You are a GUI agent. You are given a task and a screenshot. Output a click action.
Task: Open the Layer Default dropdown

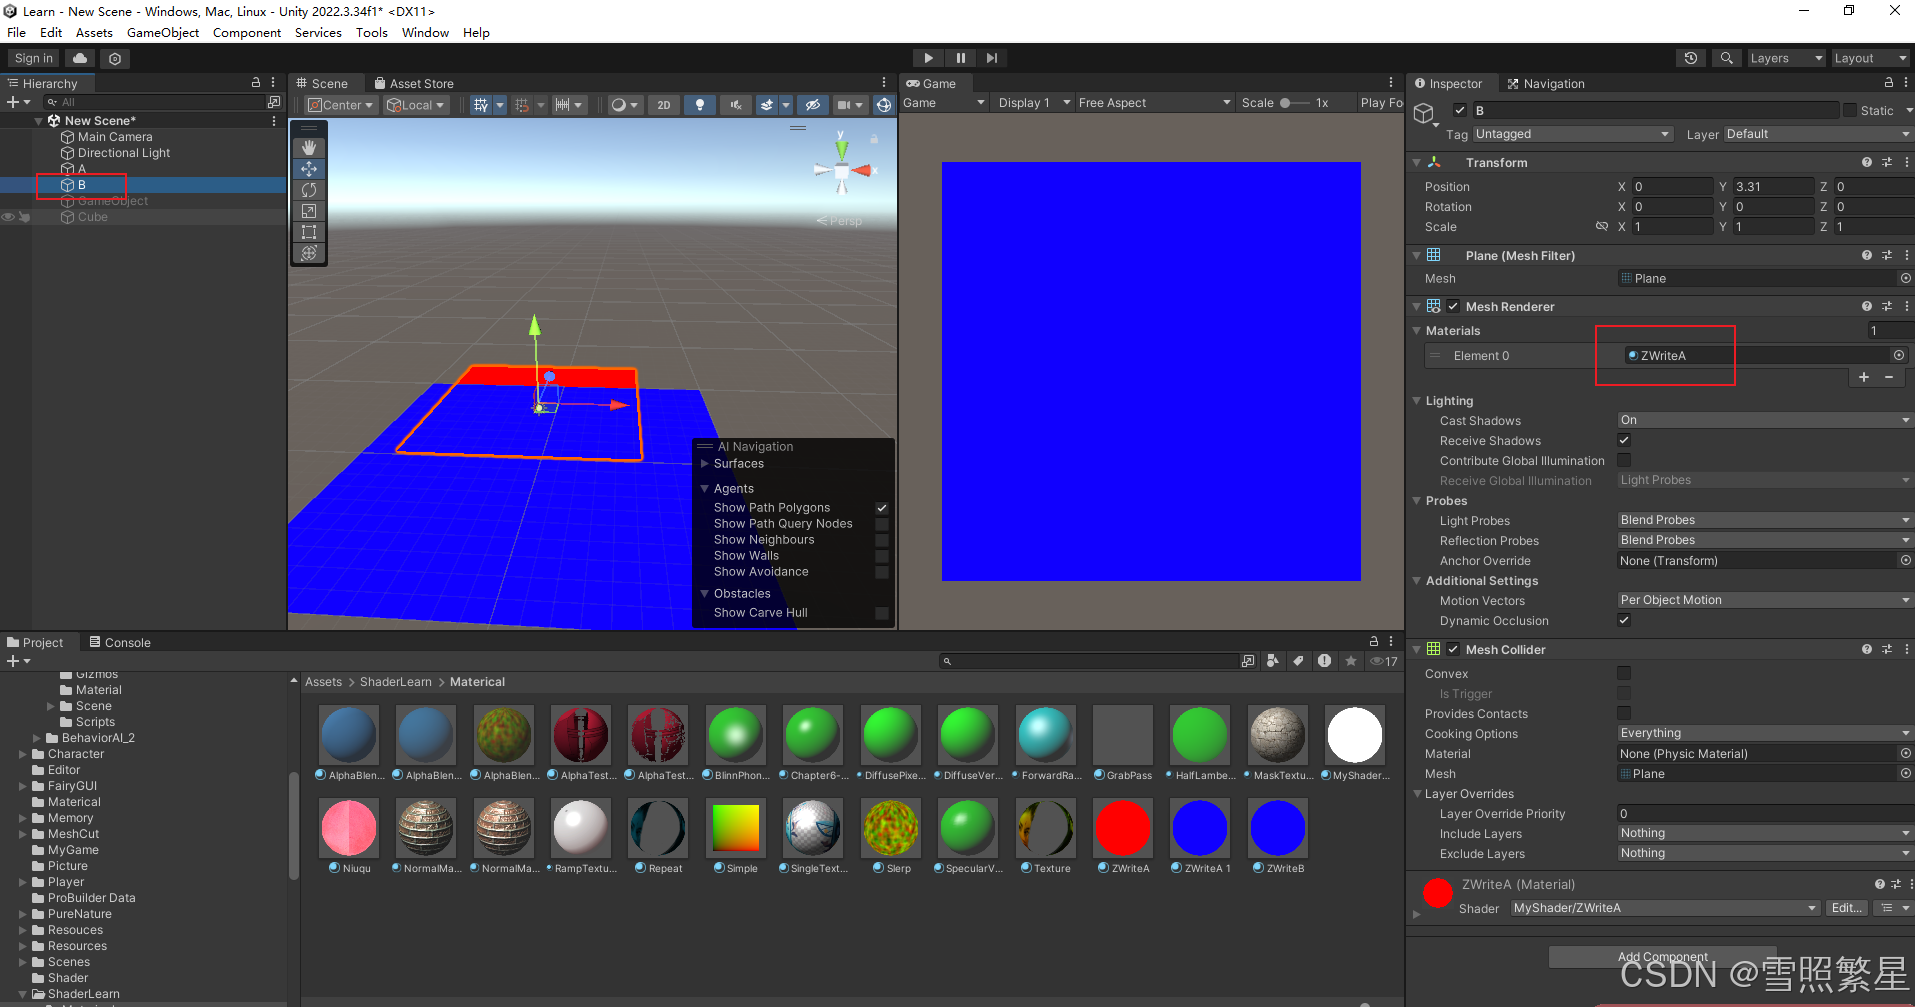click(x=1818, y=134)
